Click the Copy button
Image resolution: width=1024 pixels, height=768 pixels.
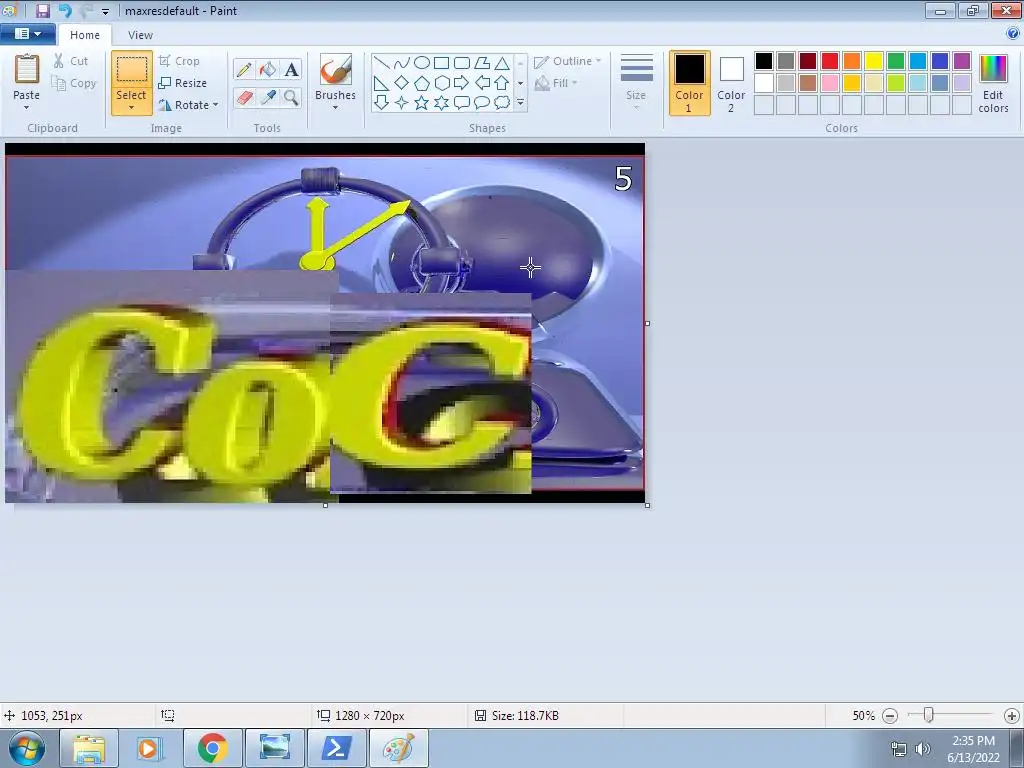point(74,83)
